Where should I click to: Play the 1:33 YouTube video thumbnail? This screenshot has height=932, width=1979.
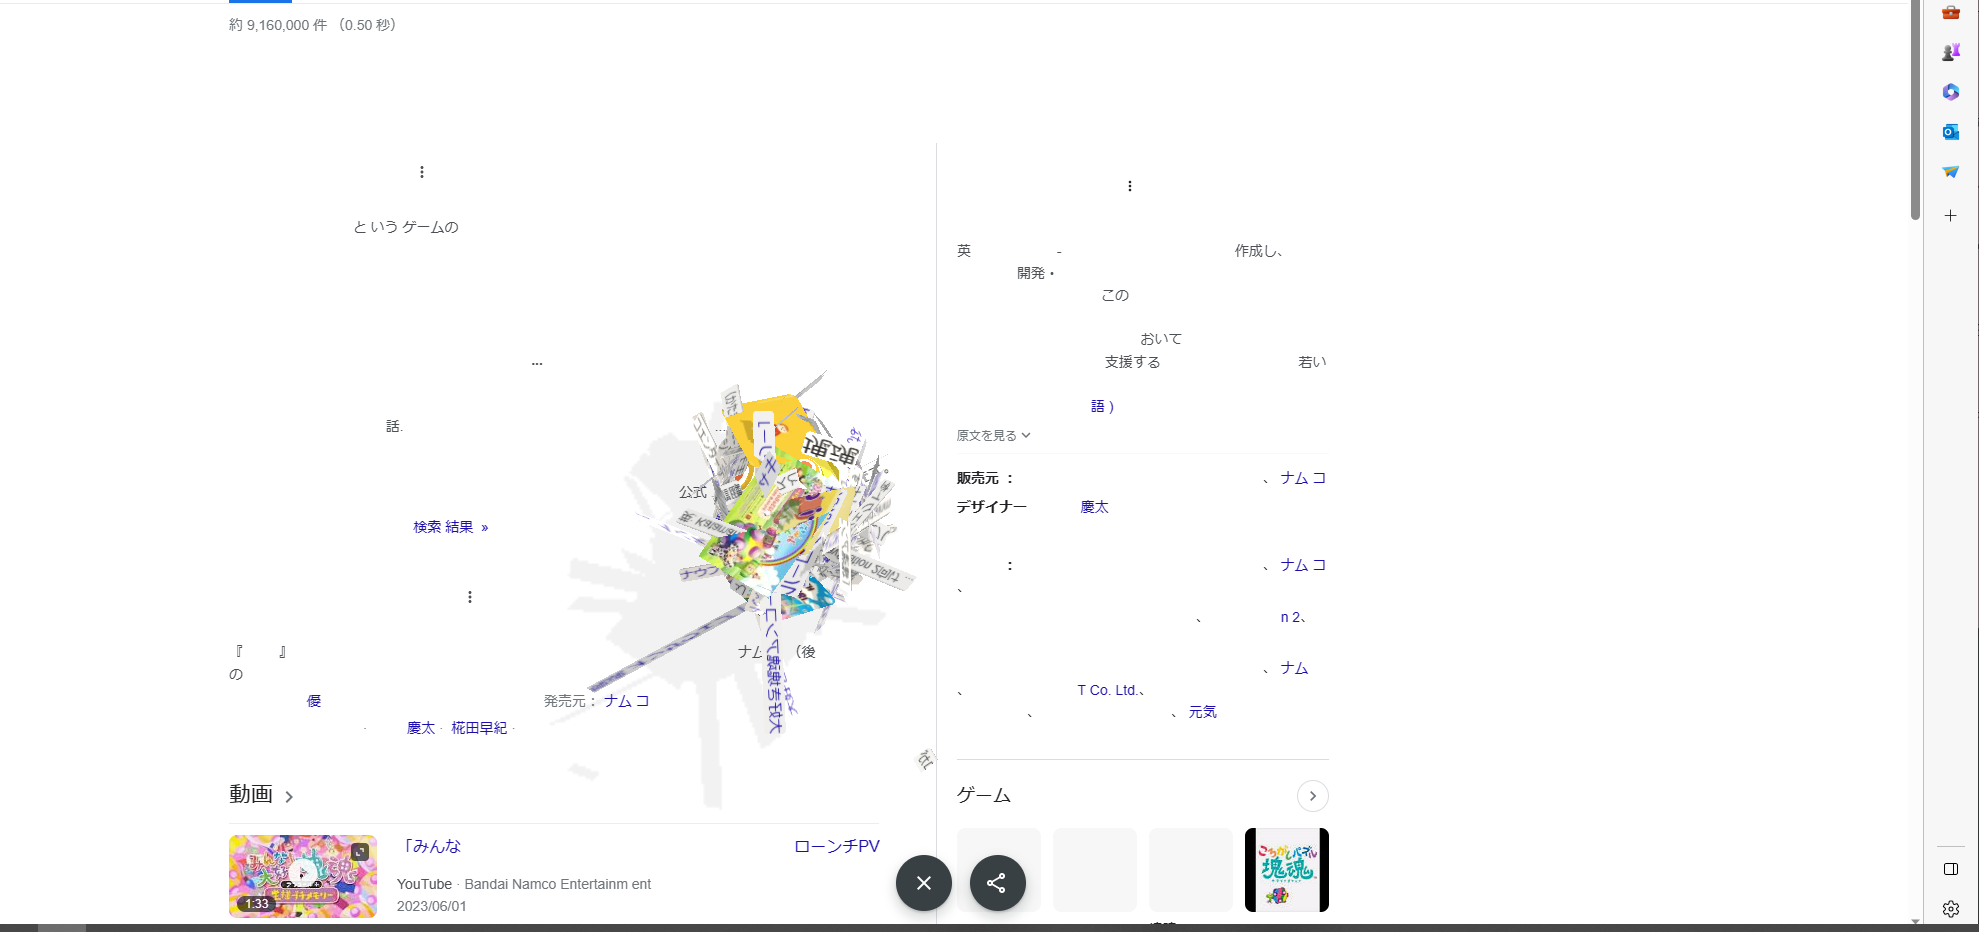(303, 876)
